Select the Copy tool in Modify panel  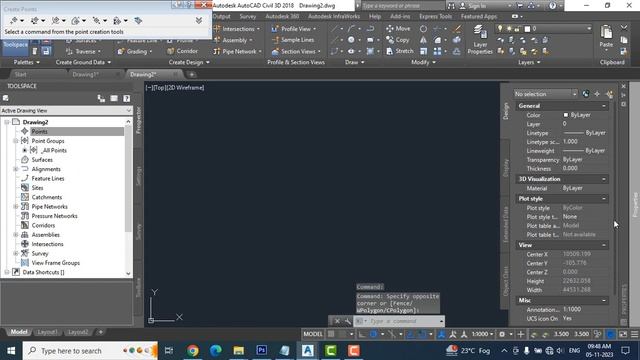(398, 40)
